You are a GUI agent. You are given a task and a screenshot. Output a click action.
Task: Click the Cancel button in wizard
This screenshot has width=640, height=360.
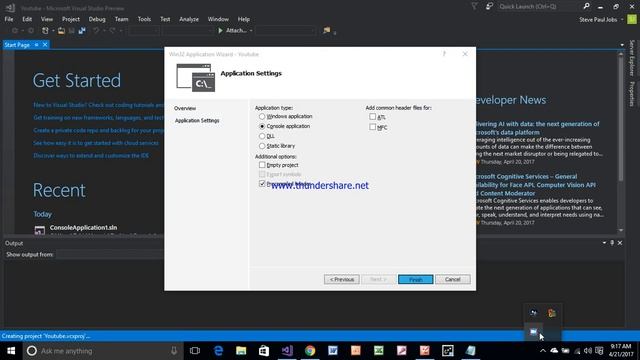coord(453,279)
